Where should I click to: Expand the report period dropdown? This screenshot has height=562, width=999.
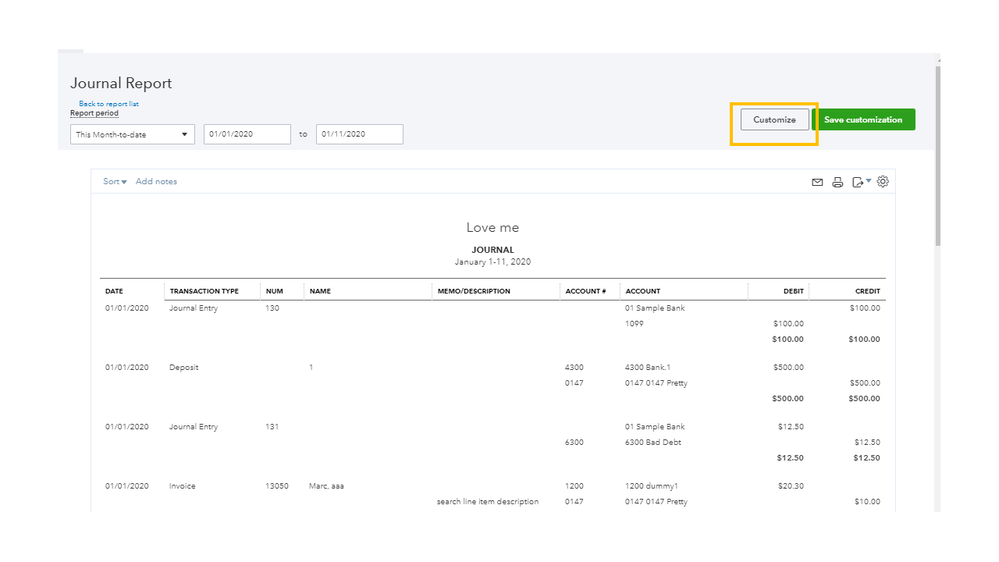132,134
